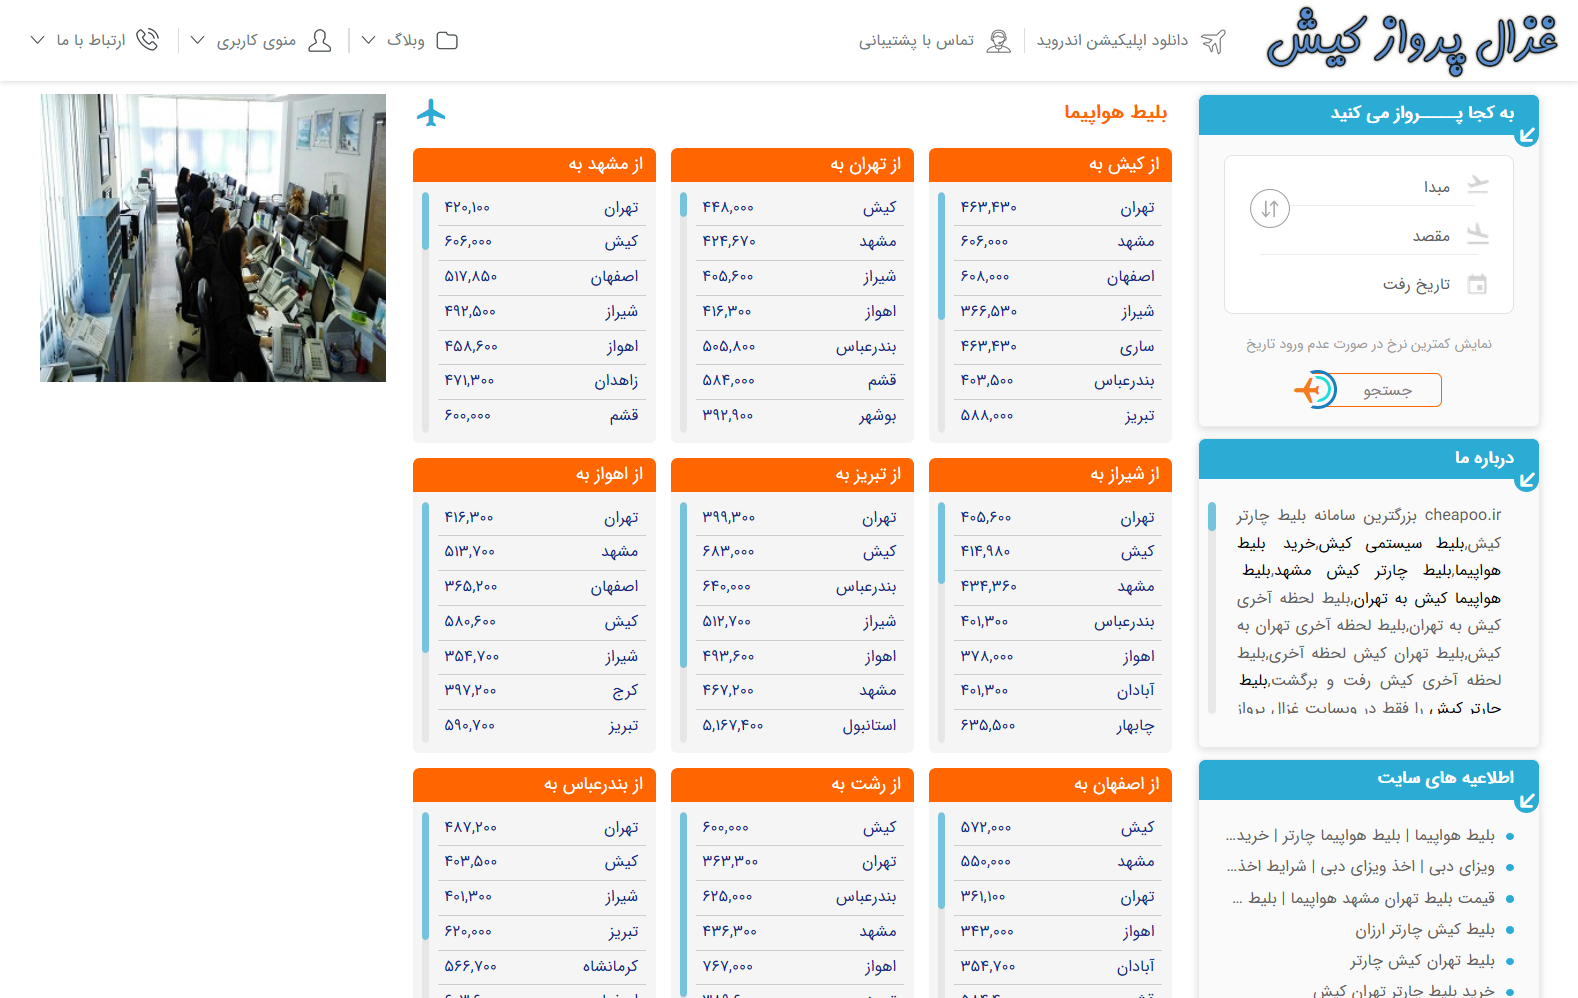Click arrow icon on درباره ما panel
Viewport: 1578px width, 998px height.
click(x=1527, y=480)
